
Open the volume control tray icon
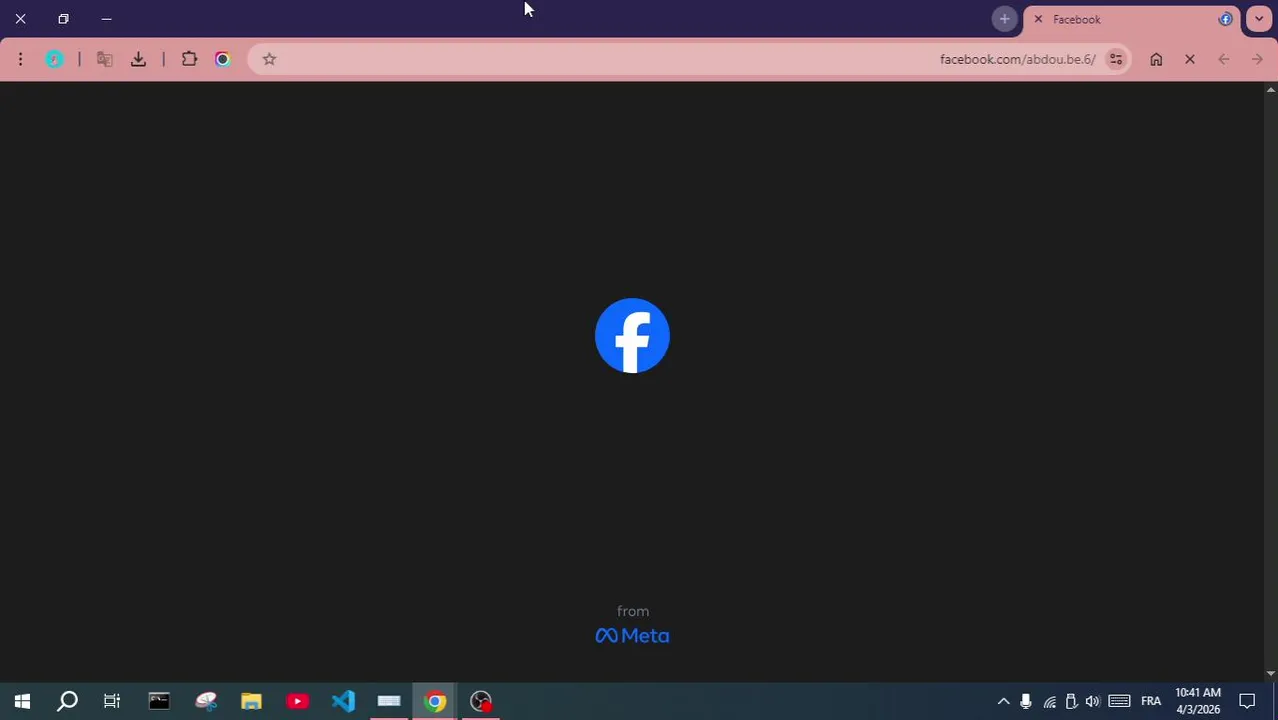tap(1093, 701)
